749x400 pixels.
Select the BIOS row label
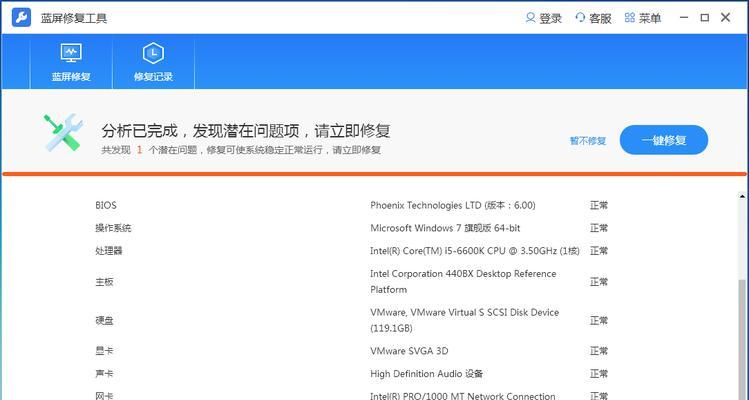(x=106, y=205)
